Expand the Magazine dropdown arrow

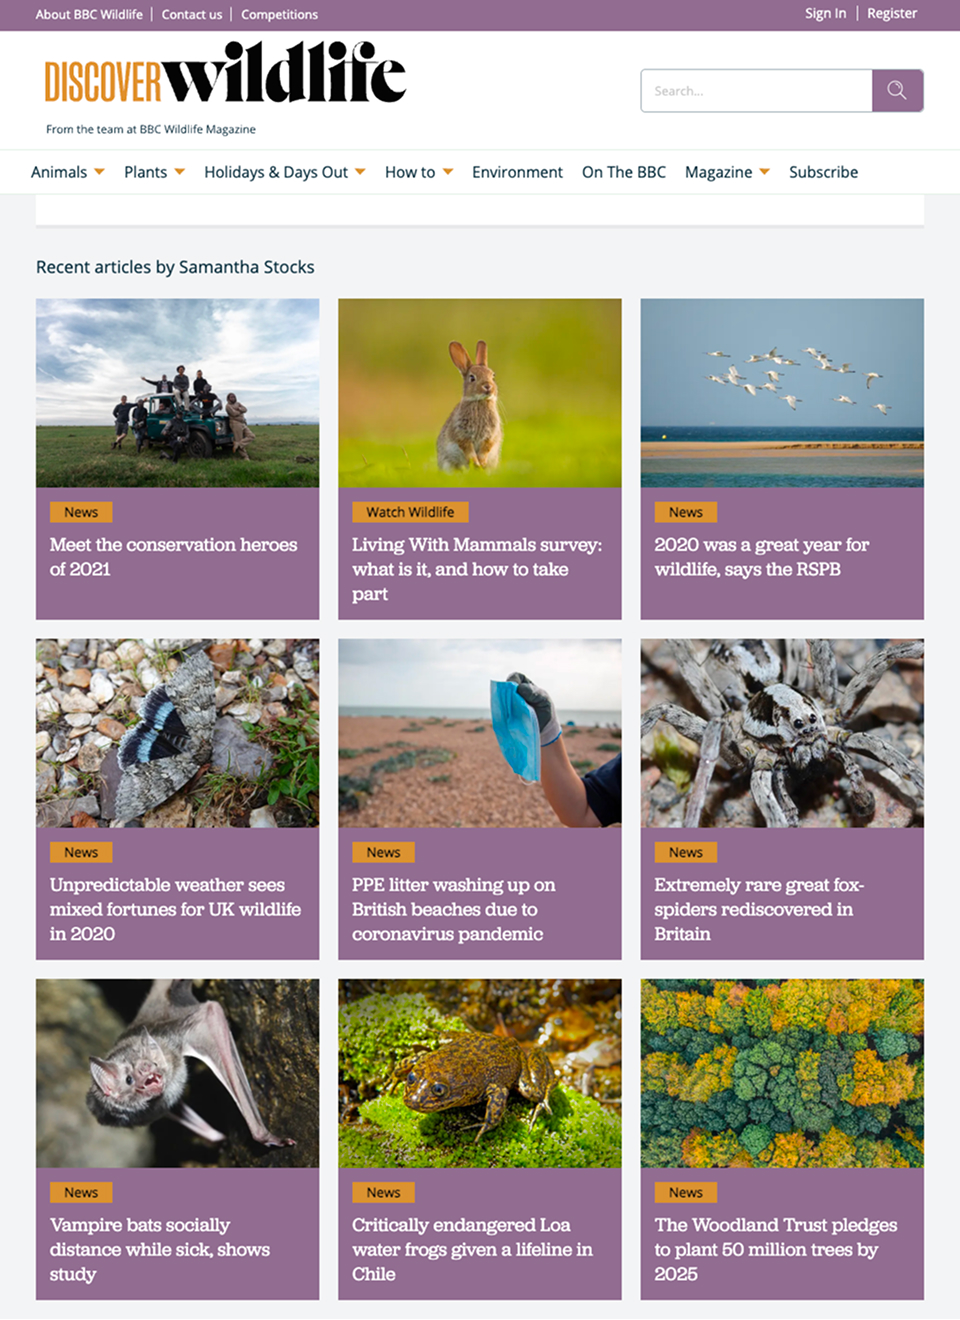pyautogui.click(x=764, y=172)
